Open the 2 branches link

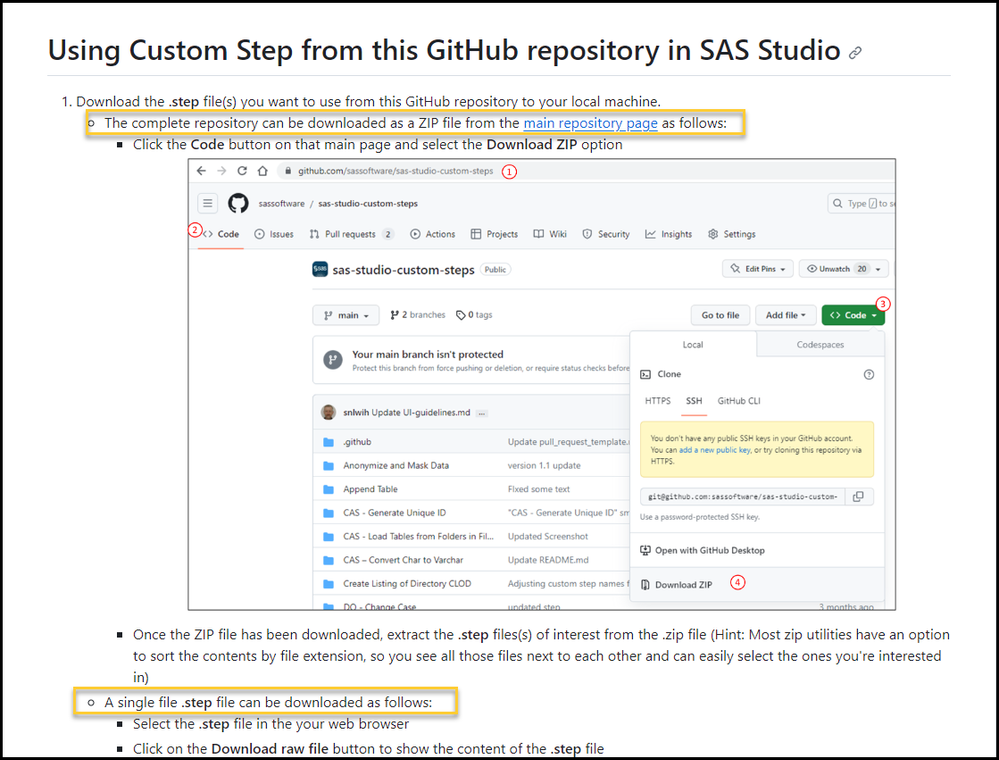418,315
